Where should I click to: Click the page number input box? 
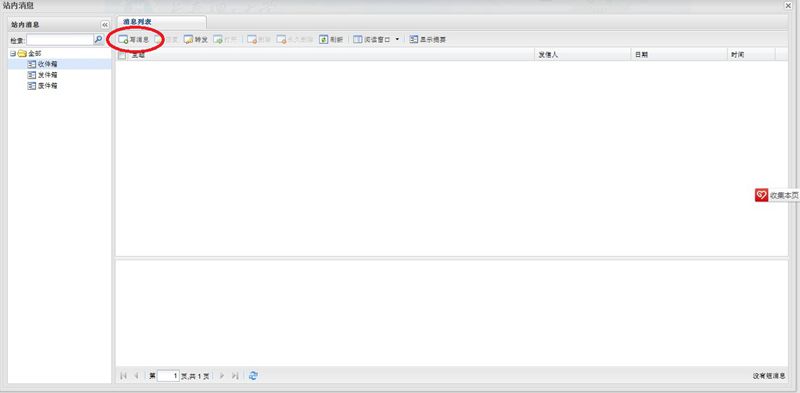coord(169,376)
